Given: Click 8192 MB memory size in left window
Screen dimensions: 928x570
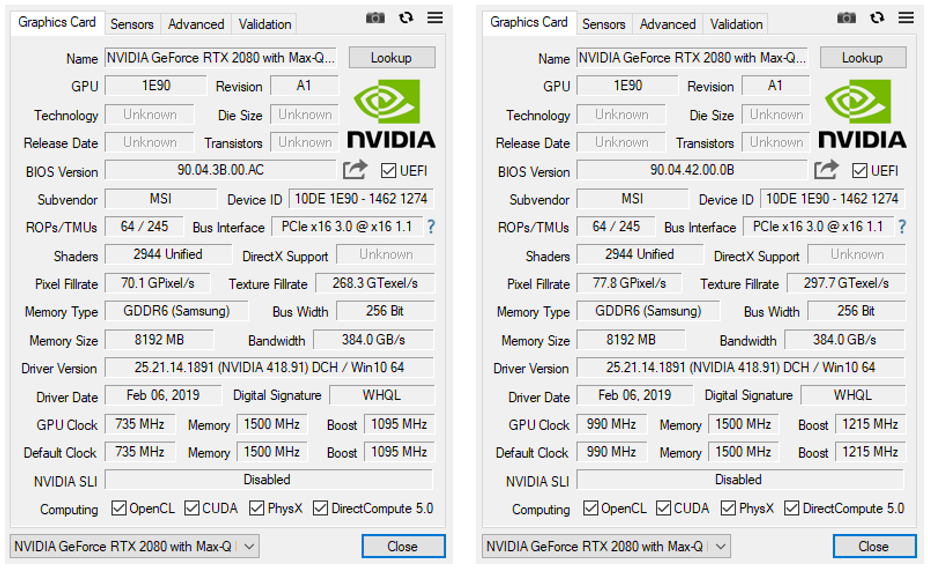Looking at the screenshot, I should click(x=159, y=340).
